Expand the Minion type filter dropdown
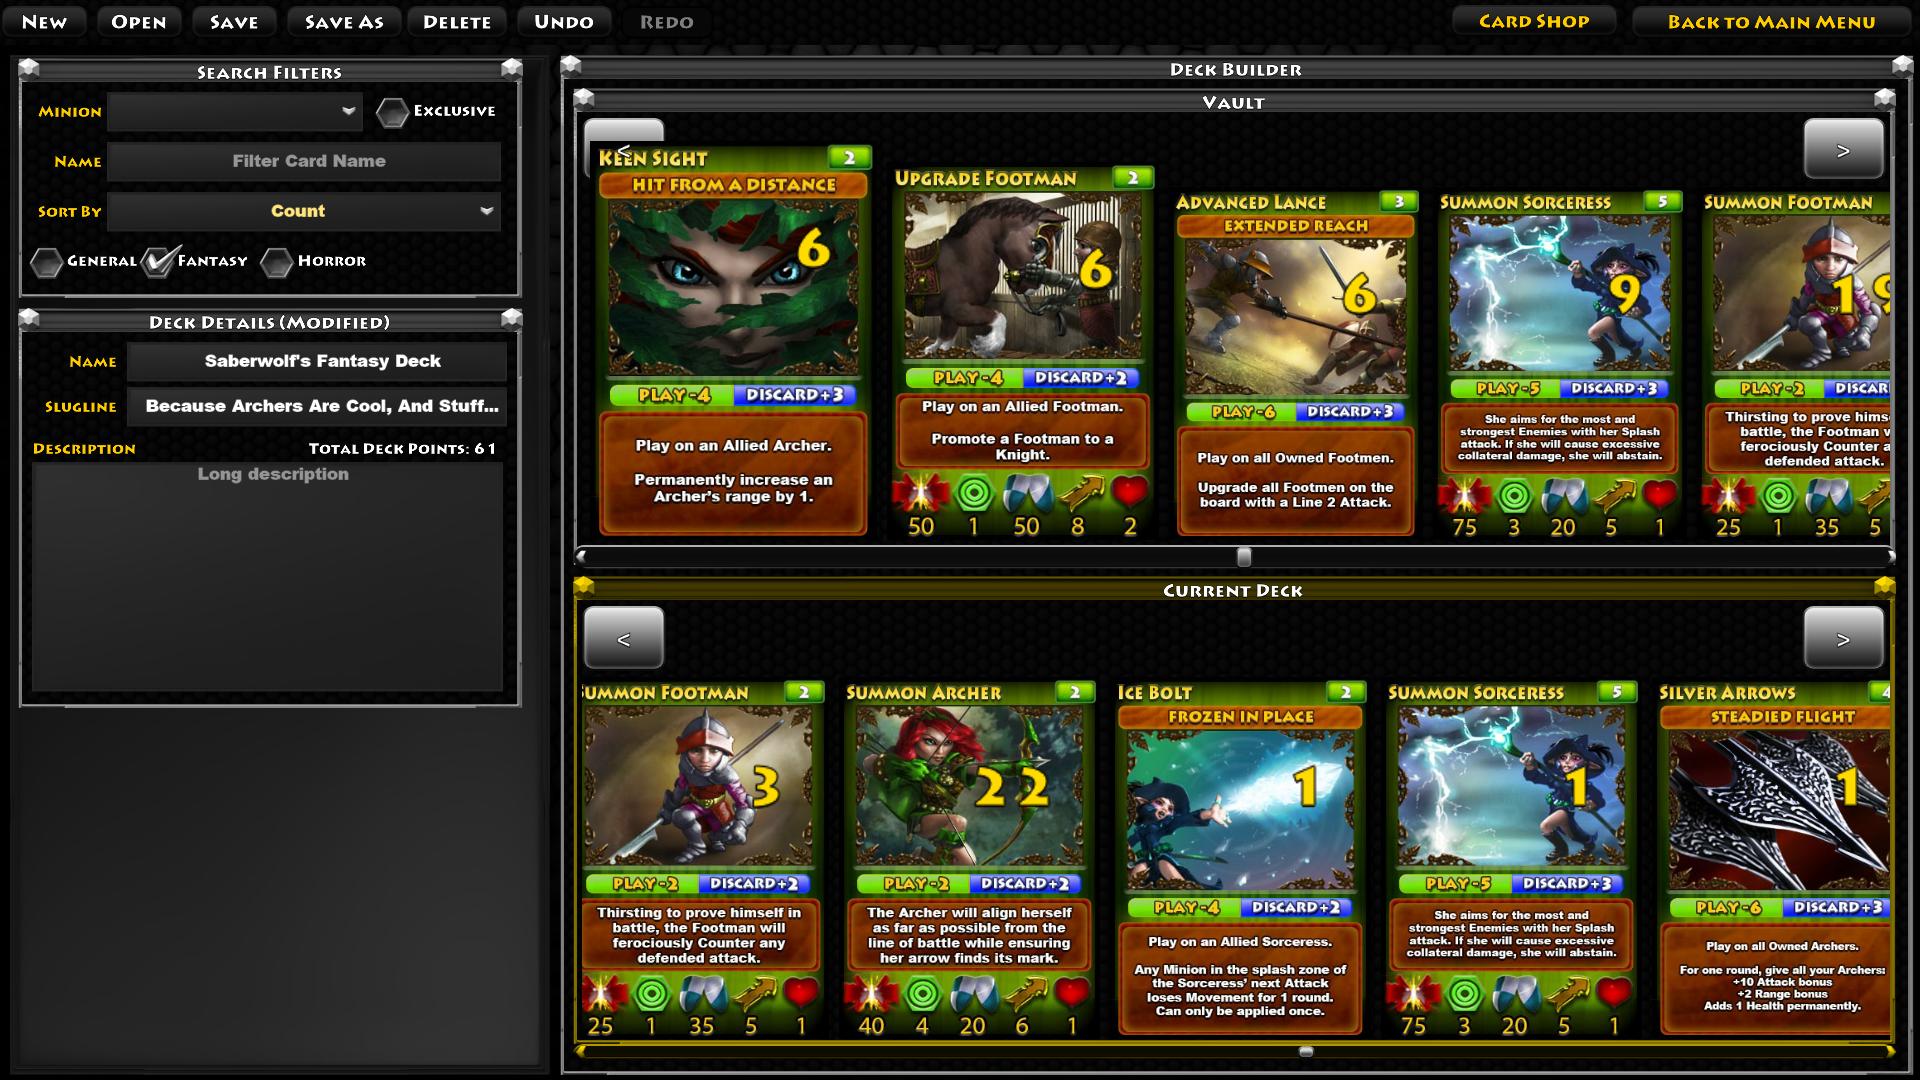 coord(347,111)
